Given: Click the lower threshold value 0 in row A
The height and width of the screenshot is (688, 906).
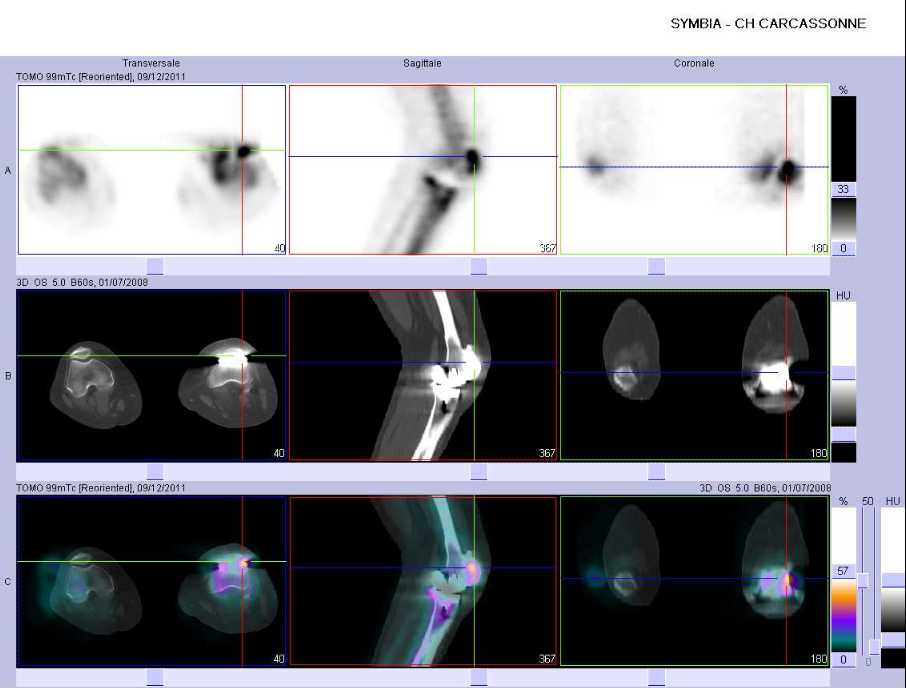Looking at the screenshot, I should (x=843, y=248).
